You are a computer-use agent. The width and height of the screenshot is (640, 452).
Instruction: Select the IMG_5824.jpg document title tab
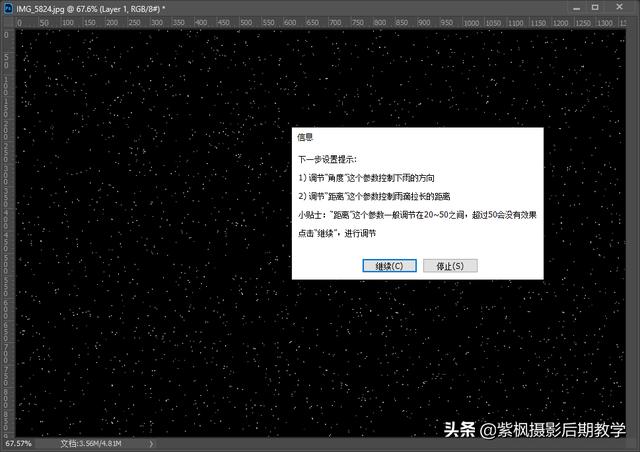tap(90, 7)
